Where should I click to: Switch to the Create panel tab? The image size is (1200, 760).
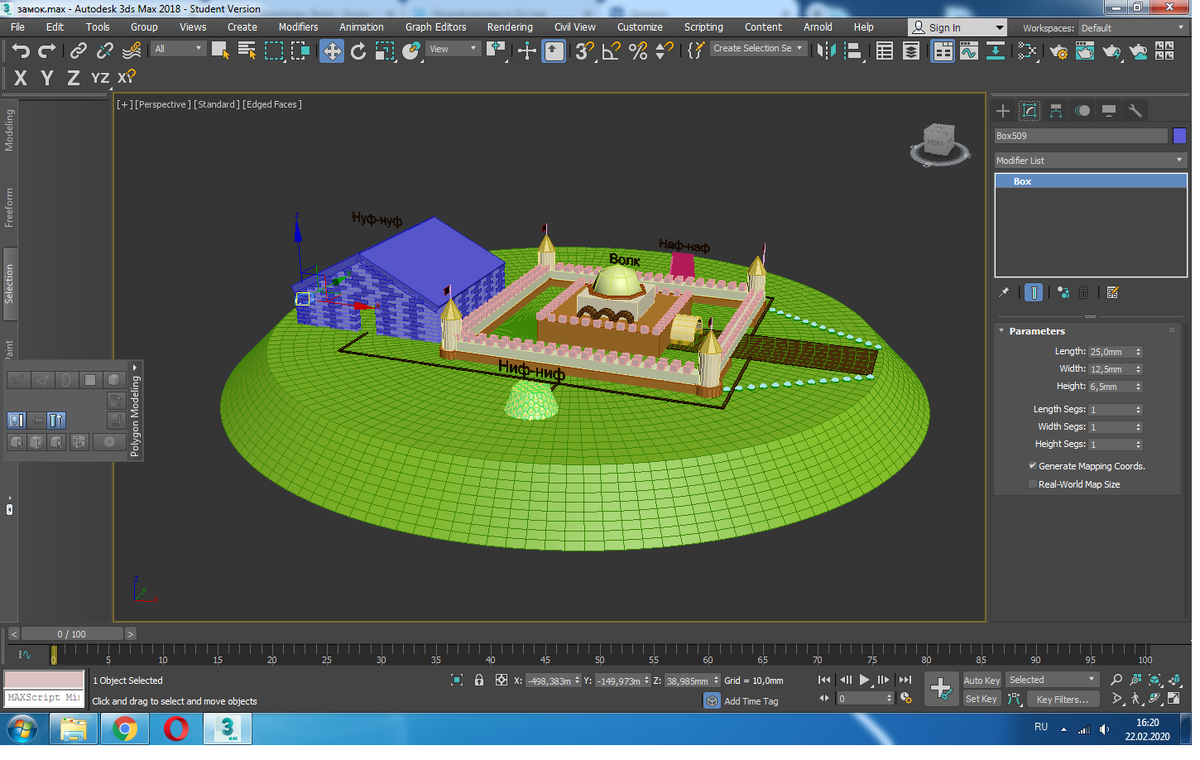[1003, 111]
